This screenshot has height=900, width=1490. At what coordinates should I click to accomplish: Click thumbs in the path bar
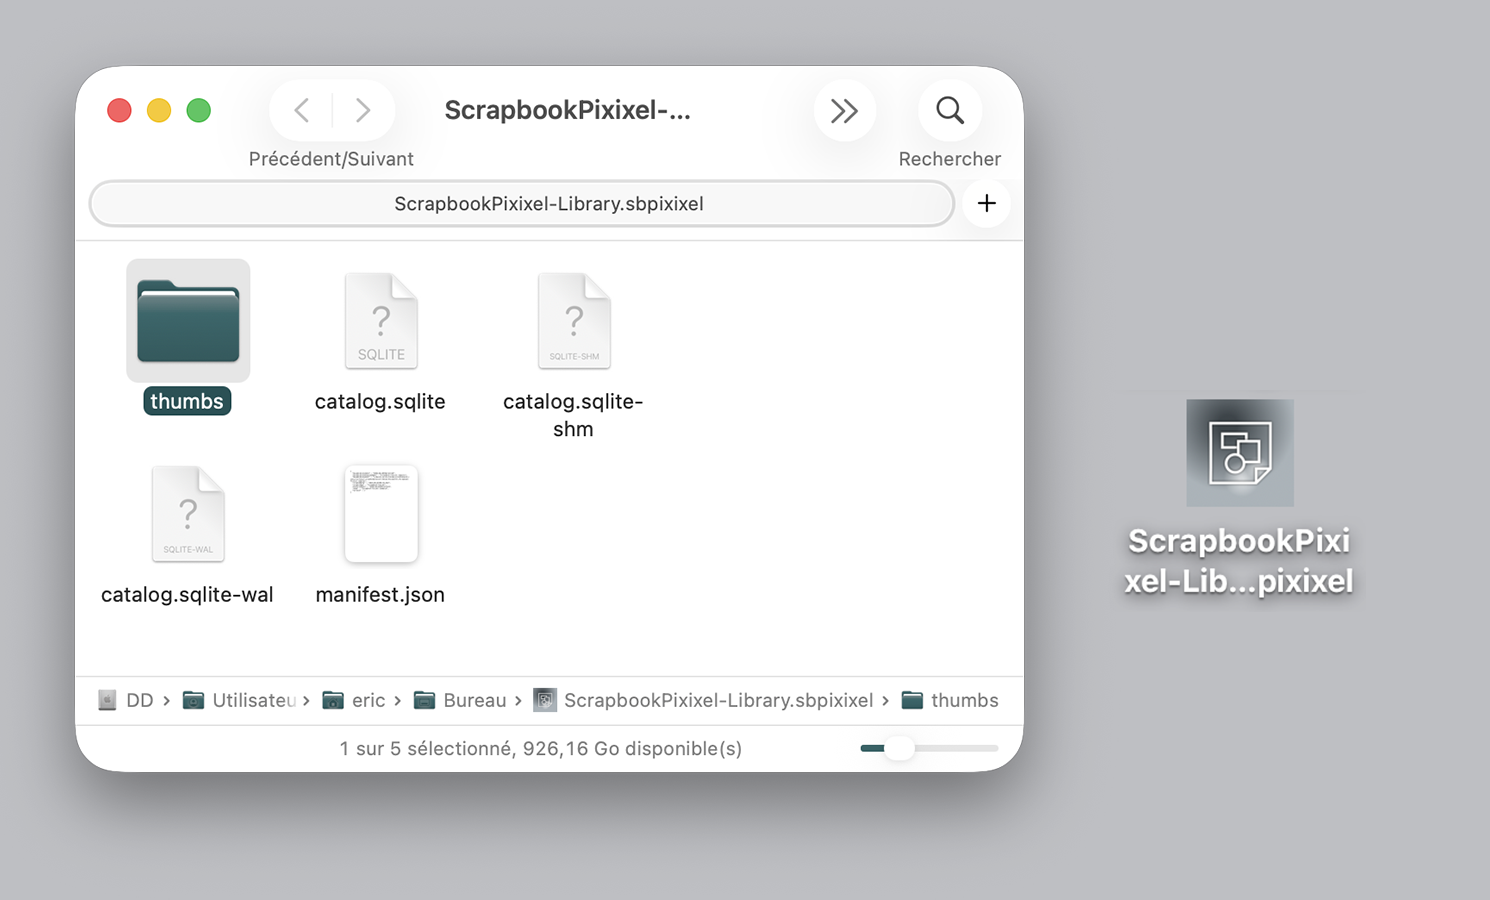pos(950,700)
